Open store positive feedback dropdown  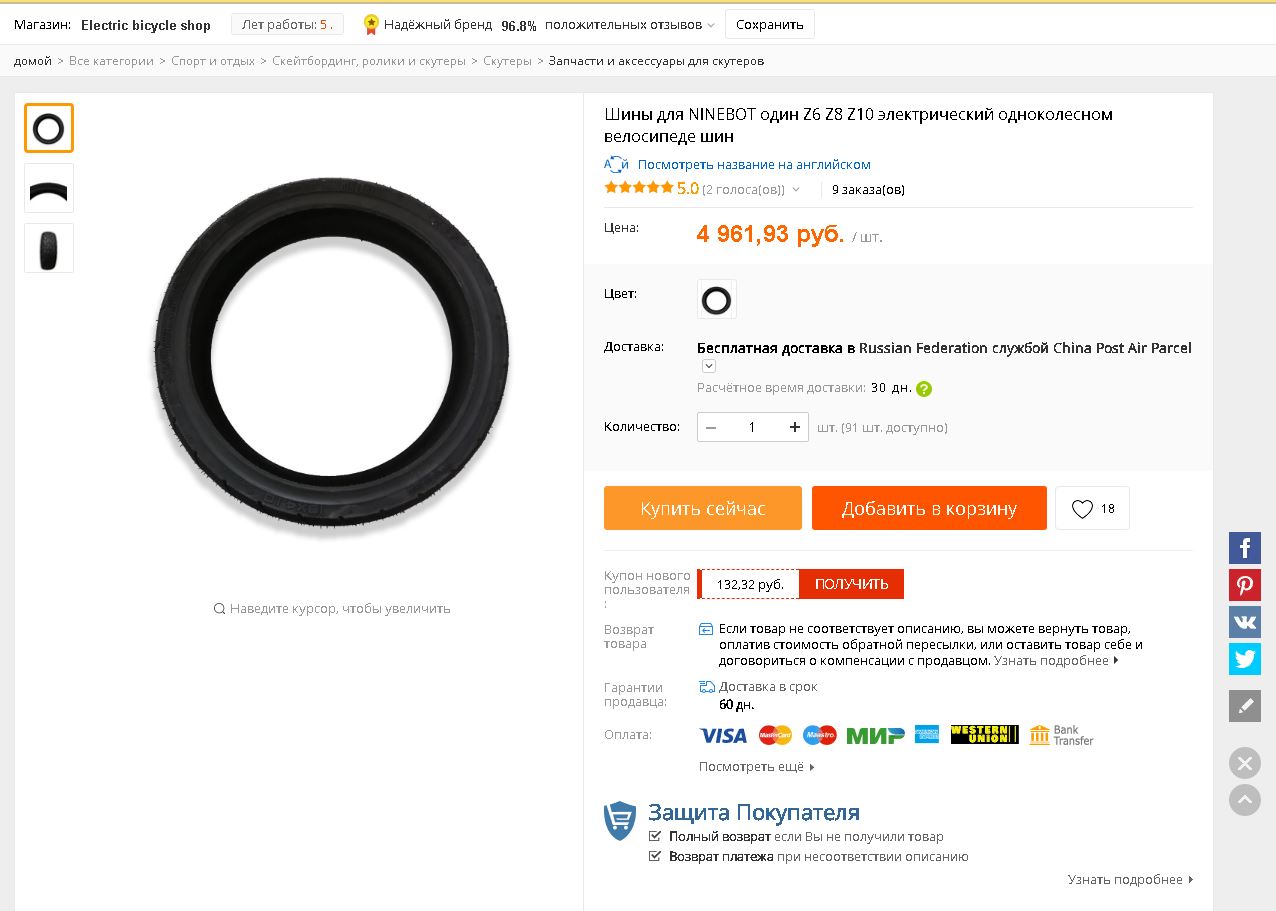[x=711, y=25]
